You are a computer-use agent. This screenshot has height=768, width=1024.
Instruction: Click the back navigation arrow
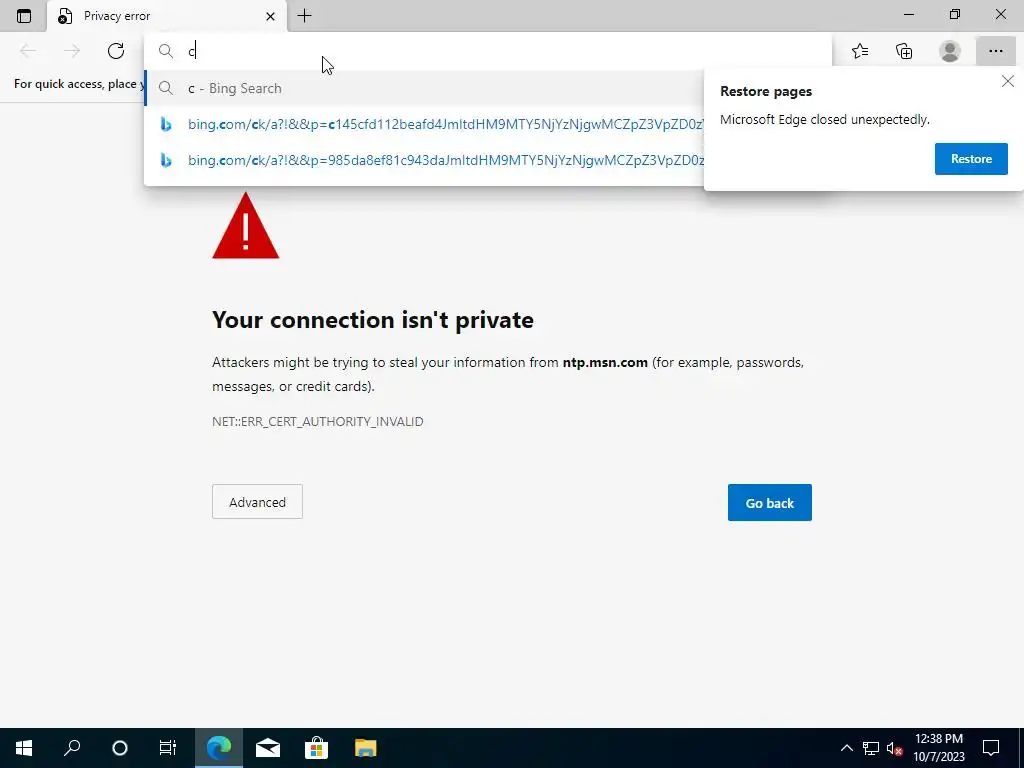pos(28,51)
